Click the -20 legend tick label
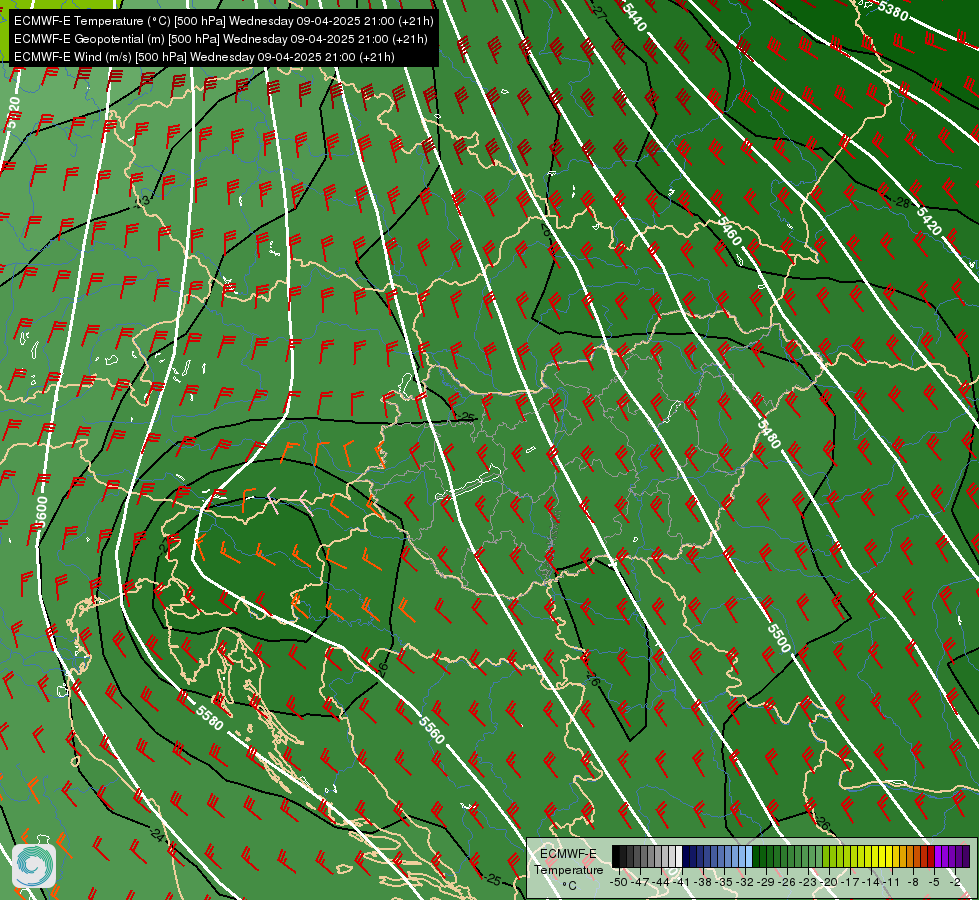The width and height of the screenshot is (979, 900). [x=829, y=883]
